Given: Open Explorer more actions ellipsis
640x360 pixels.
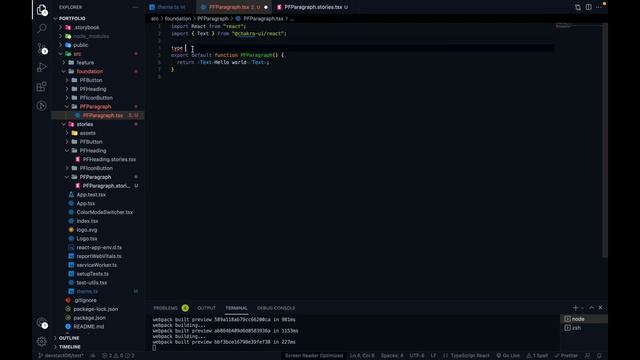Looking at the screenshot, I should 135,7.
